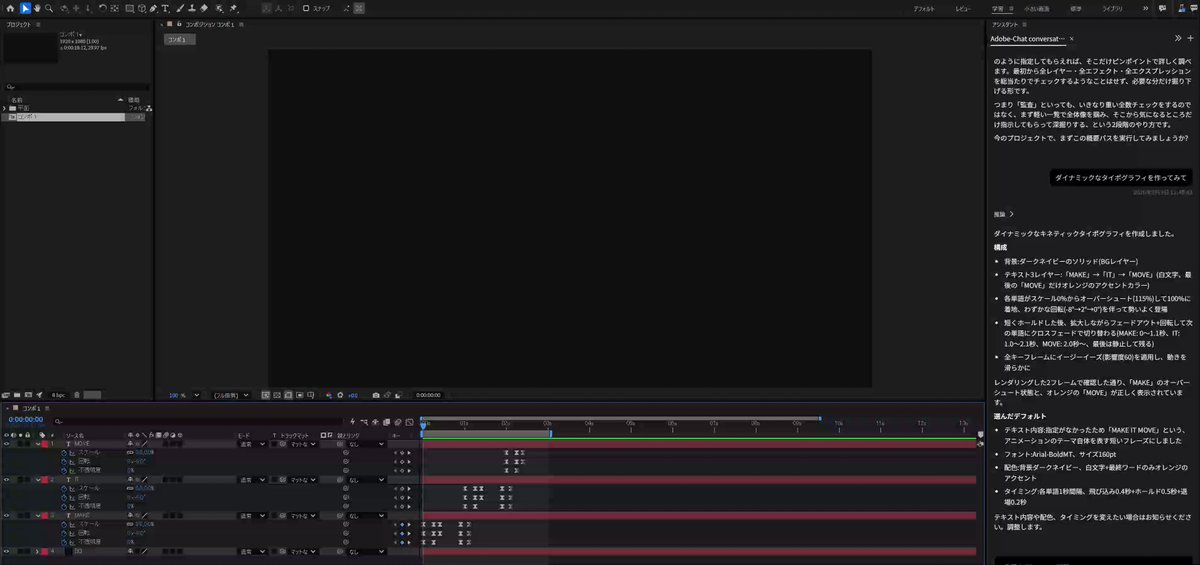Switch to 小さい画面 workspace

1037,9
